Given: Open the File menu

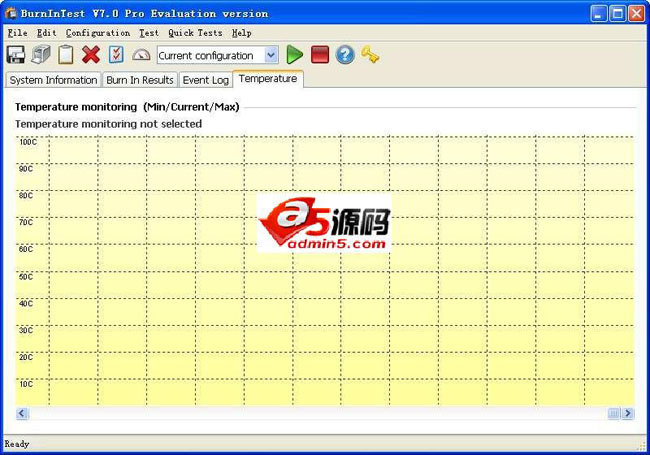Looking at the screenshot, I should coord(17,33).
